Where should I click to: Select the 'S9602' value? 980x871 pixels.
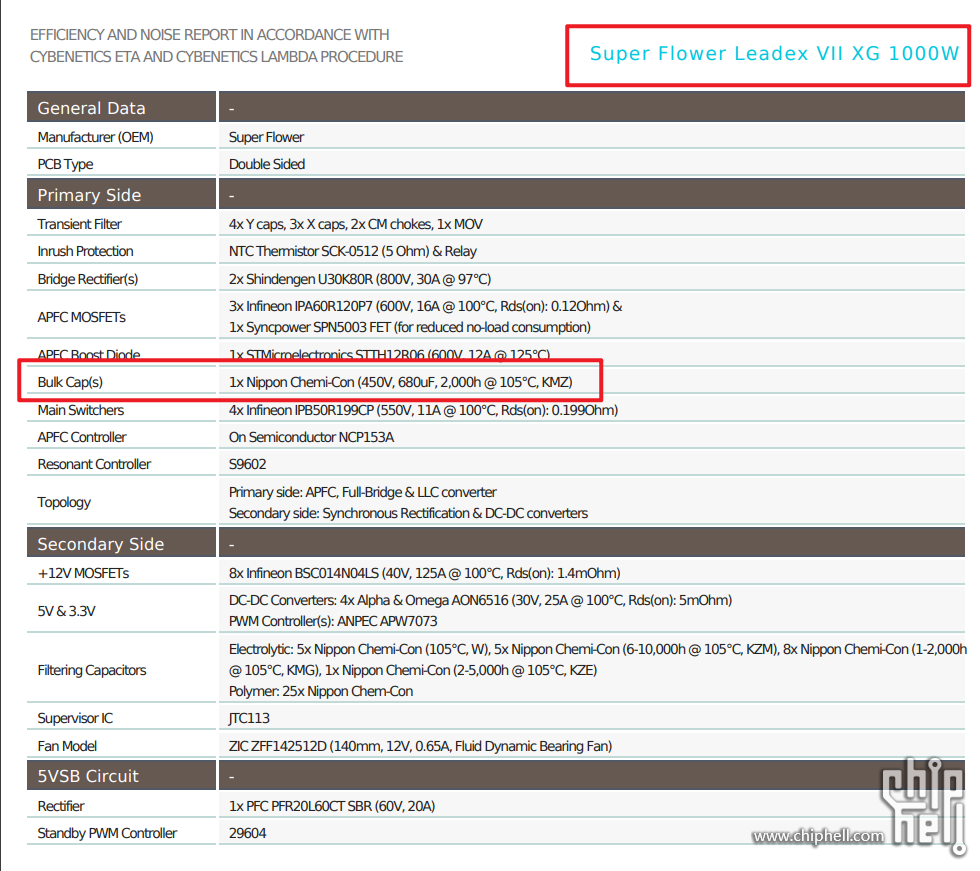click(248, 464)
